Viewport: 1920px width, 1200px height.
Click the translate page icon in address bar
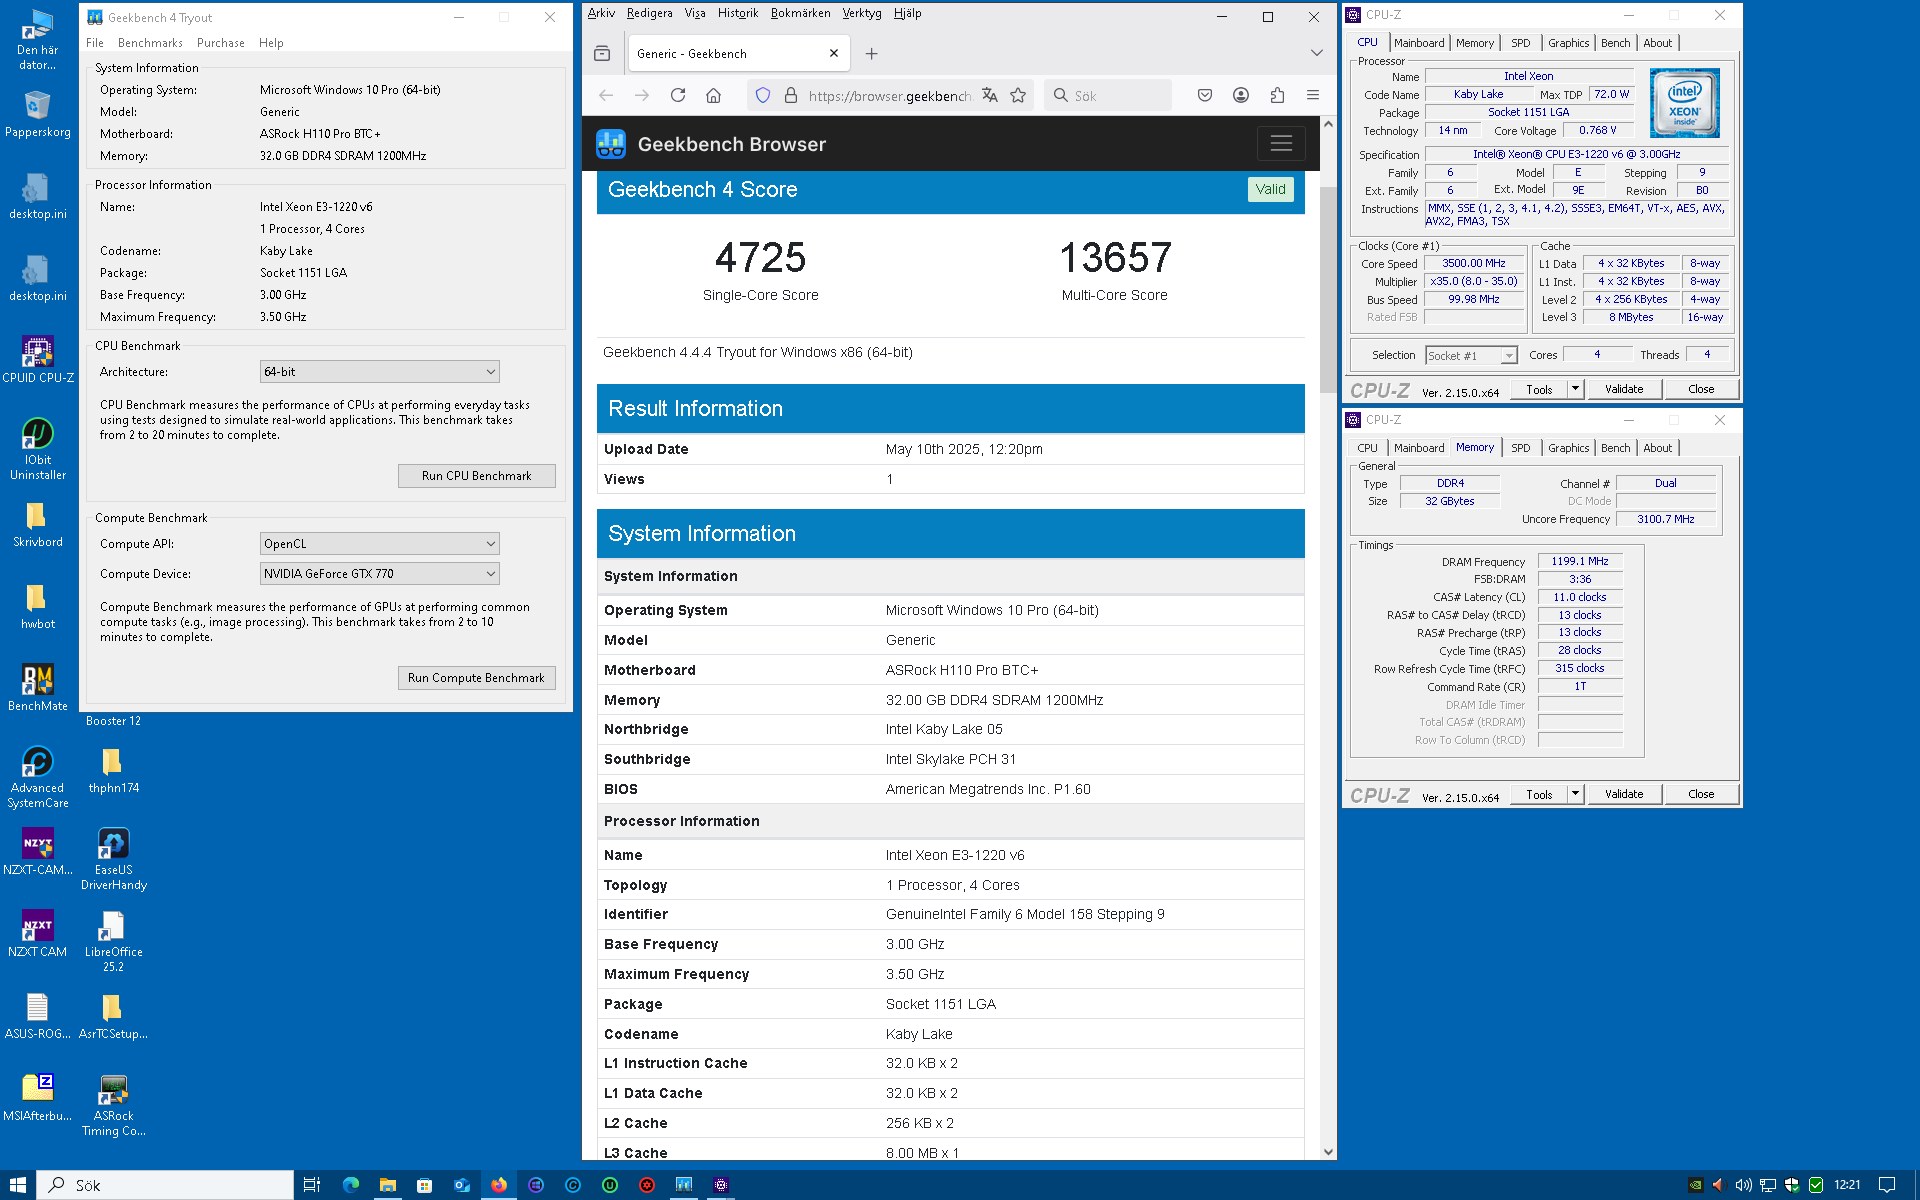click(x=989, y=95)
